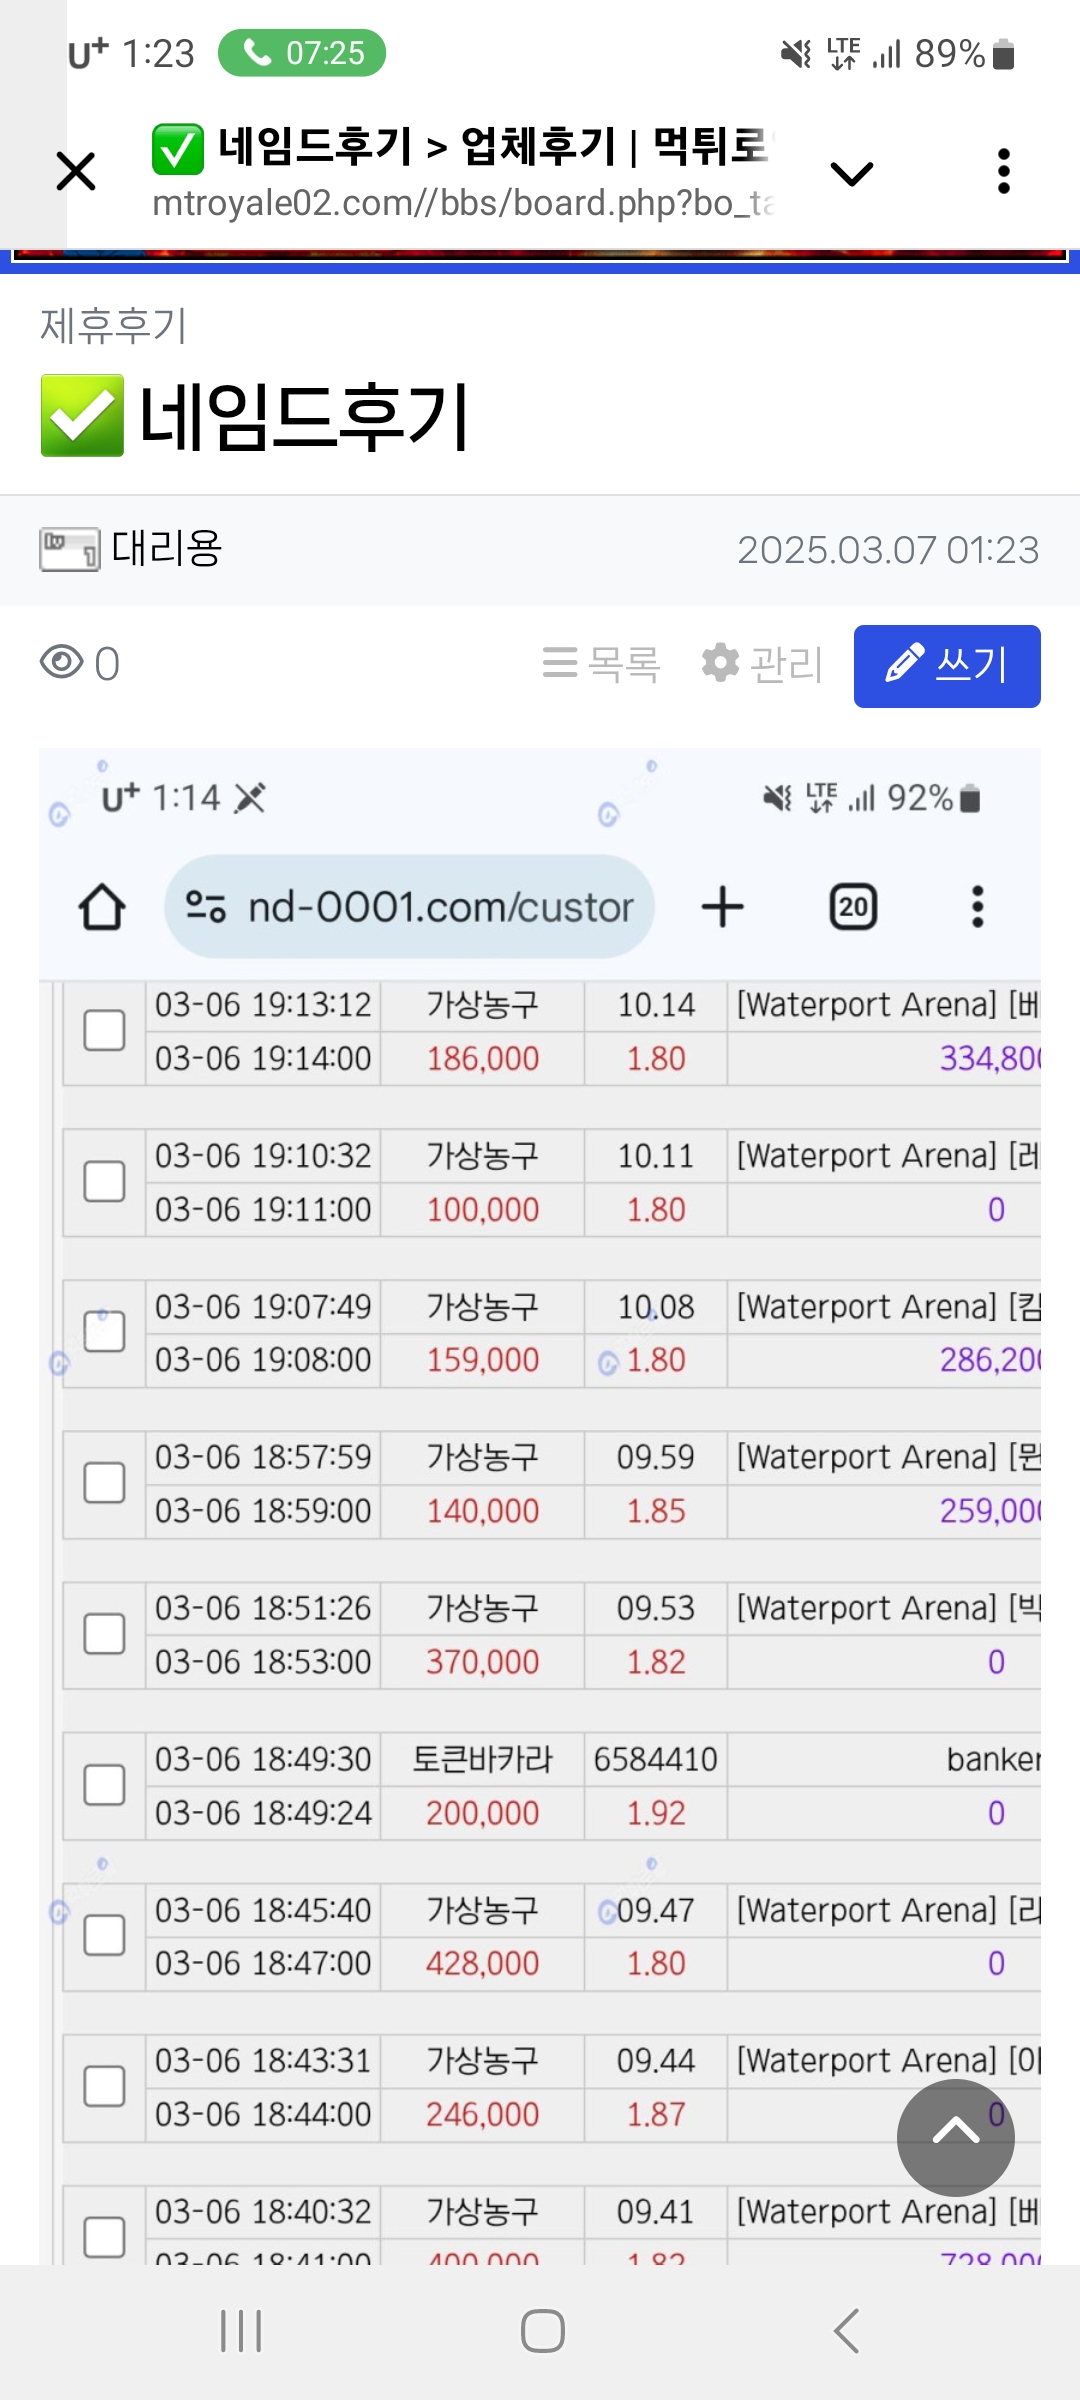1080x2400 pixels.
Task: Expand the page title chevron dropdown
Action: click(x=852, y=174)
